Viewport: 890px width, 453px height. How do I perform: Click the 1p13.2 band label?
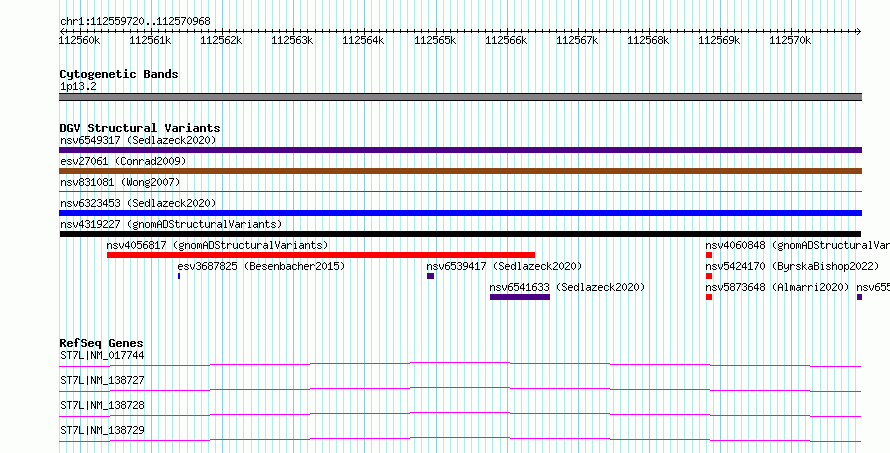[x=78, y=86]
